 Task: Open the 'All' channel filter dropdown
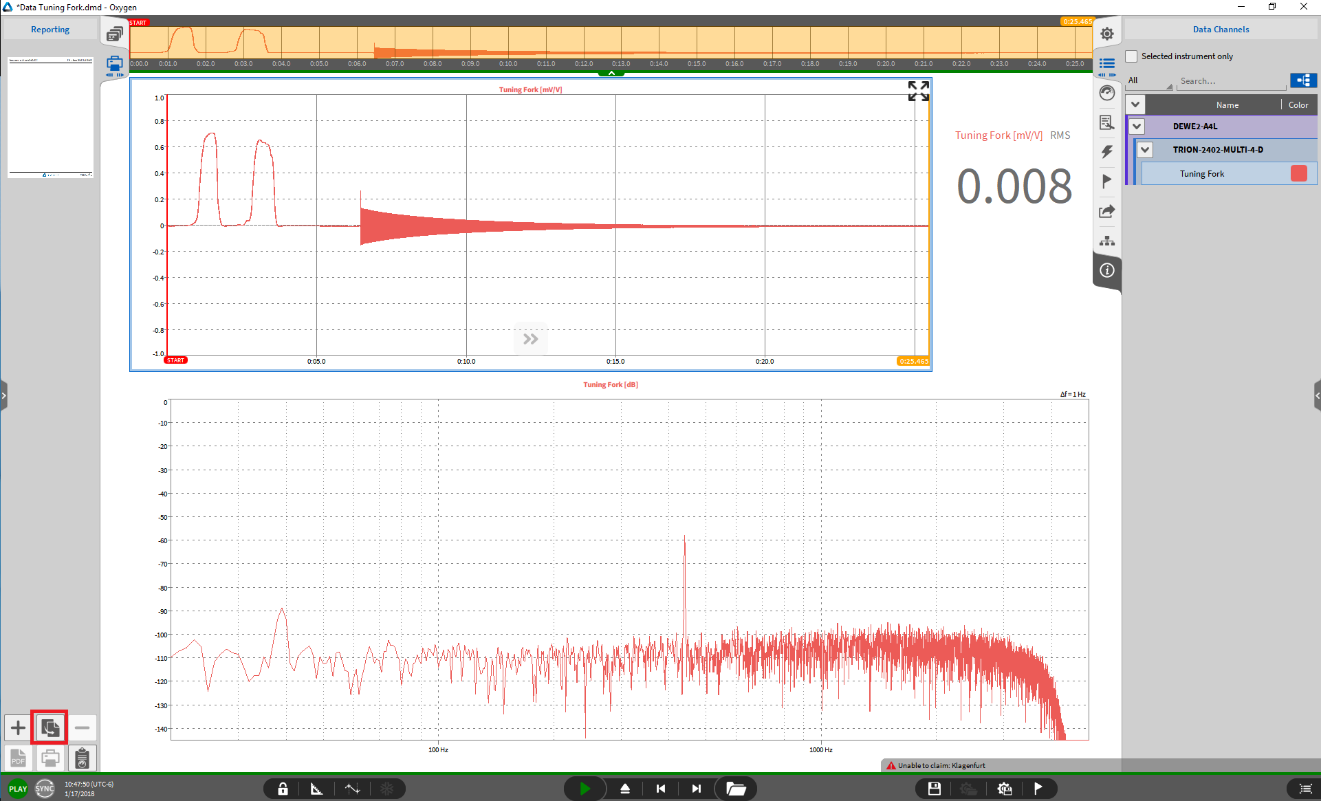pyautogui.click(x=1148, y=82)
